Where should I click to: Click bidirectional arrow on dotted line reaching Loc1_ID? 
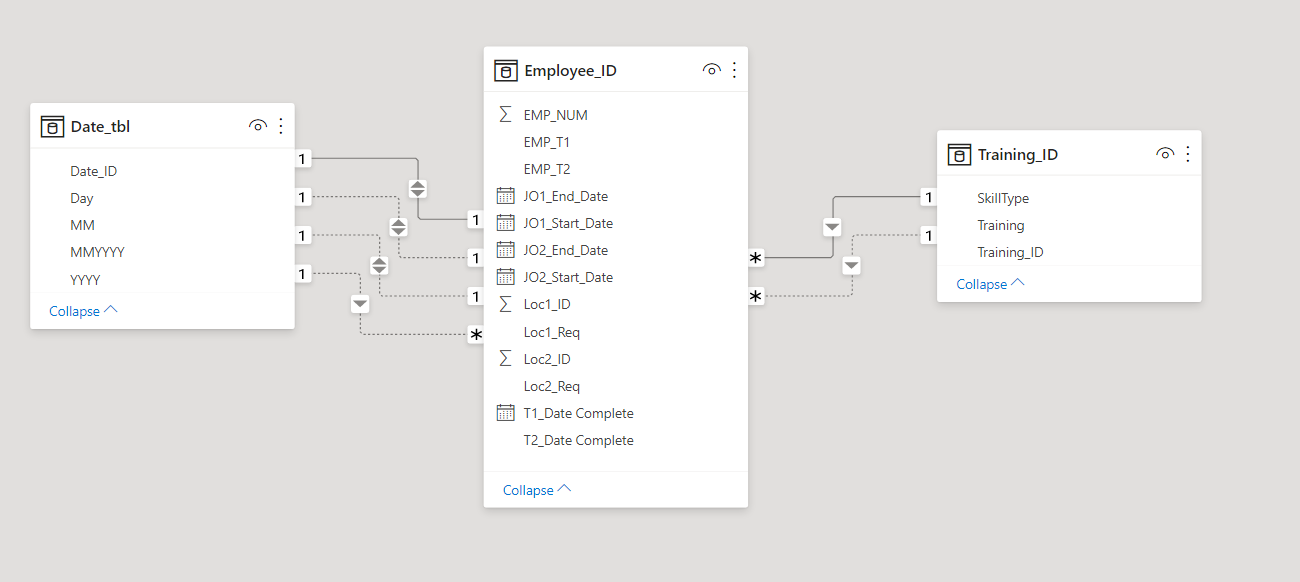coord(379,266)
